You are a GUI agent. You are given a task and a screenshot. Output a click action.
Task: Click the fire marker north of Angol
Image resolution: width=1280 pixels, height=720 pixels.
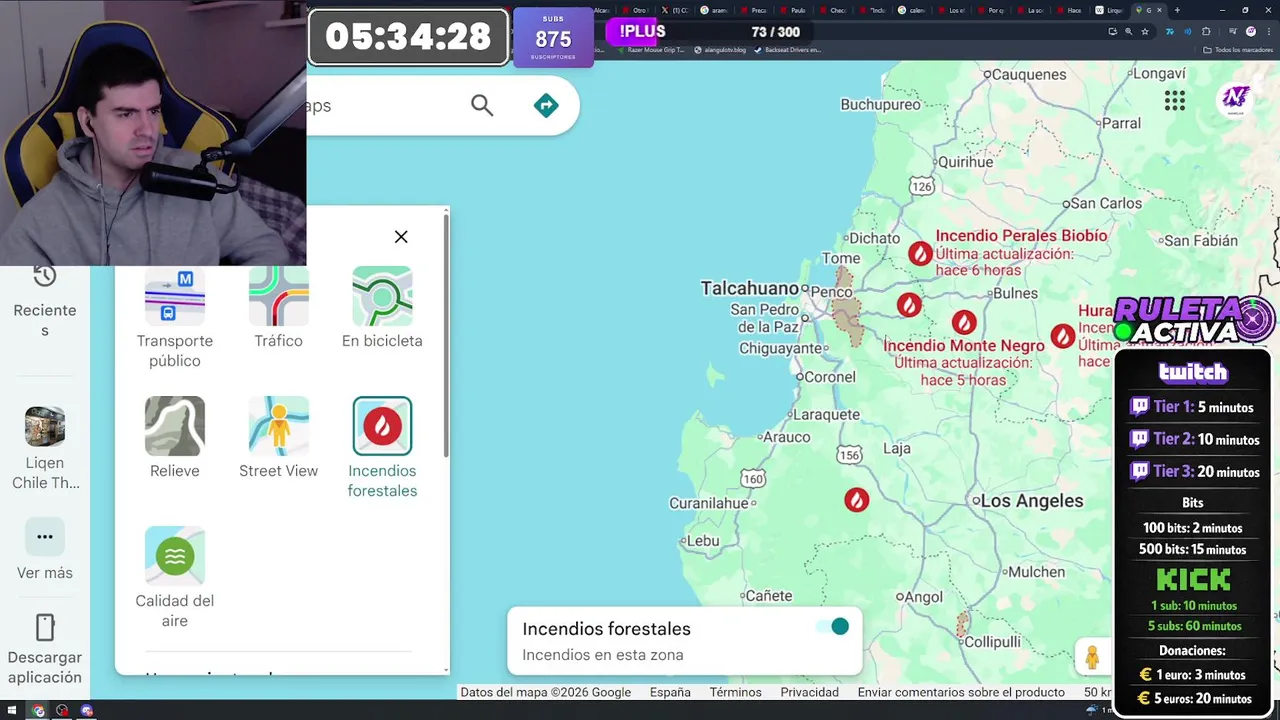(x=856, y=499)
